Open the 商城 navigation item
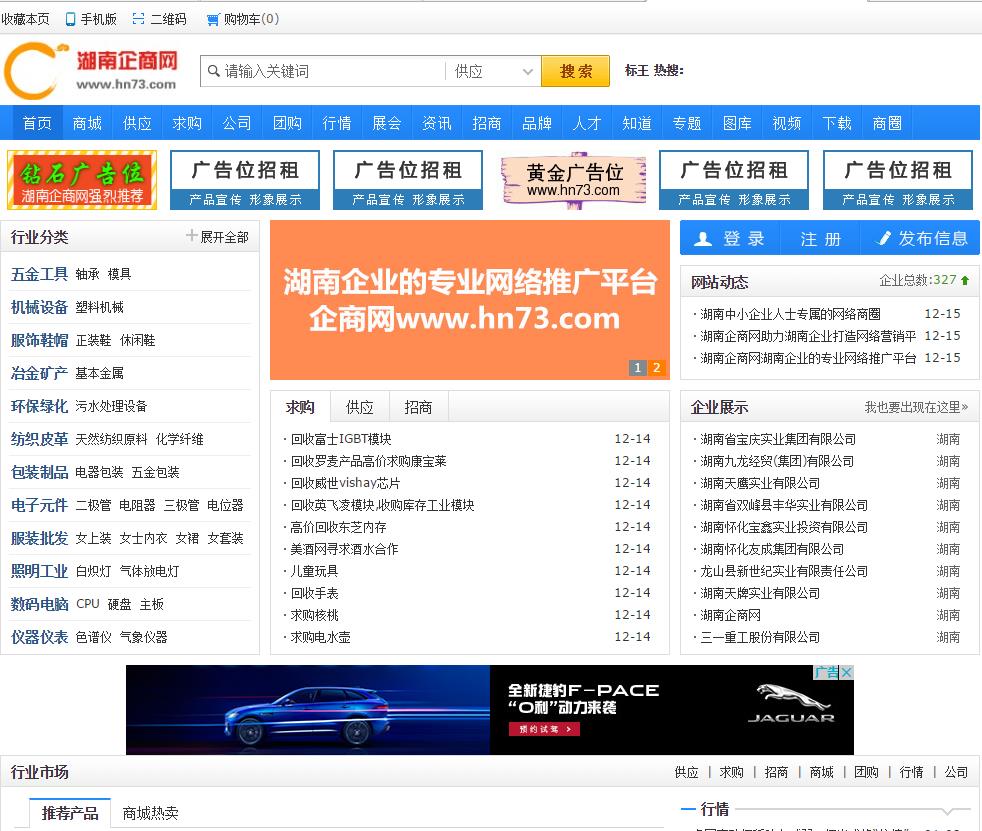The image size is (982, 831). pyautogui.click(x=87, y=123)
